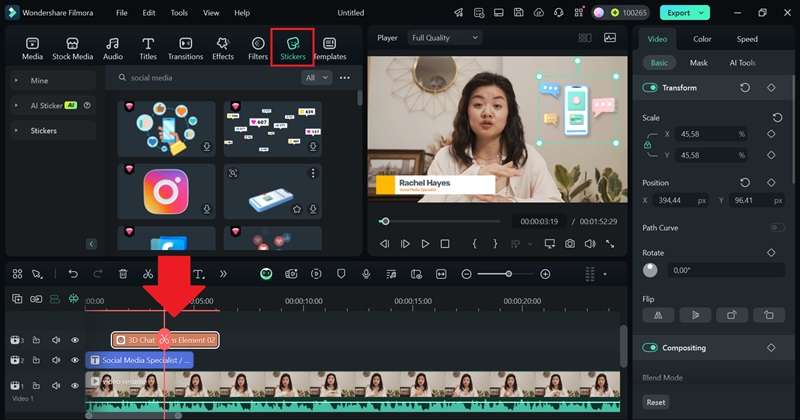Open the View menu
800x420 pixels.
click(x=211, y=13)
